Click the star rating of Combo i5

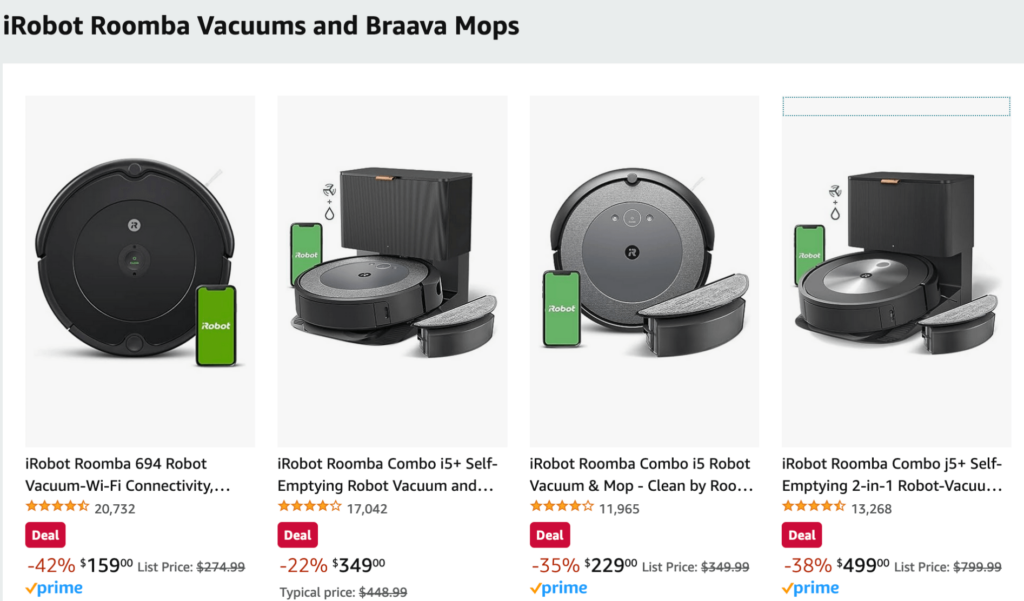pyautogui.click(x=562, y=506)
